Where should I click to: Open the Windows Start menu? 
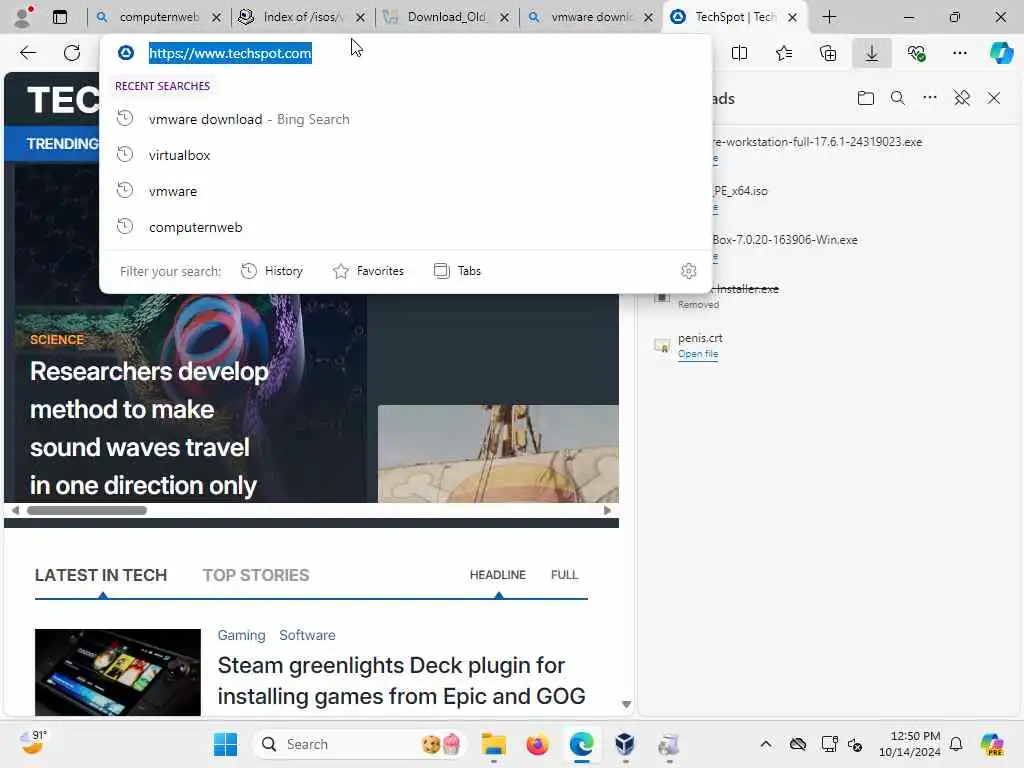tap(226, 744)
